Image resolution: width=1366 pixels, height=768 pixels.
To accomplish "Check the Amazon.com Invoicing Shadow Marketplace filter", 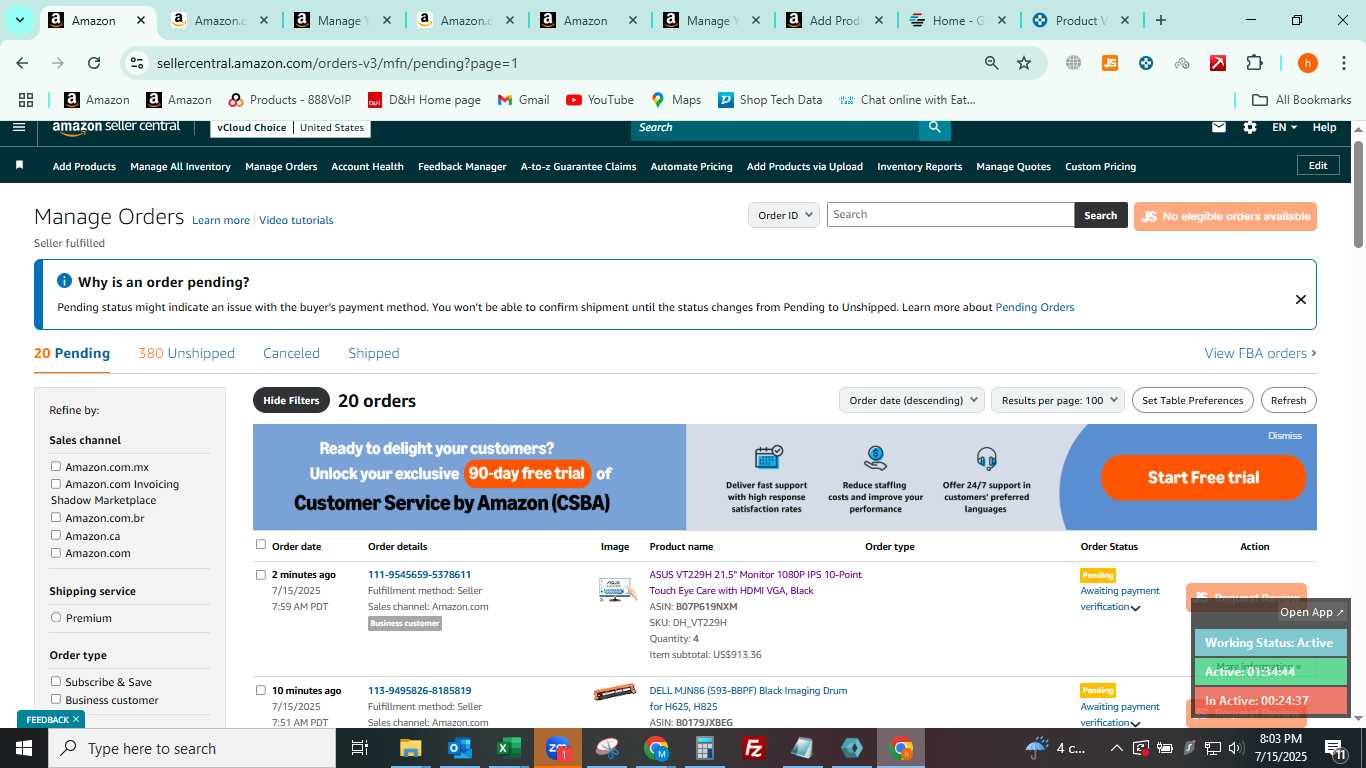I will click(56, 483).
